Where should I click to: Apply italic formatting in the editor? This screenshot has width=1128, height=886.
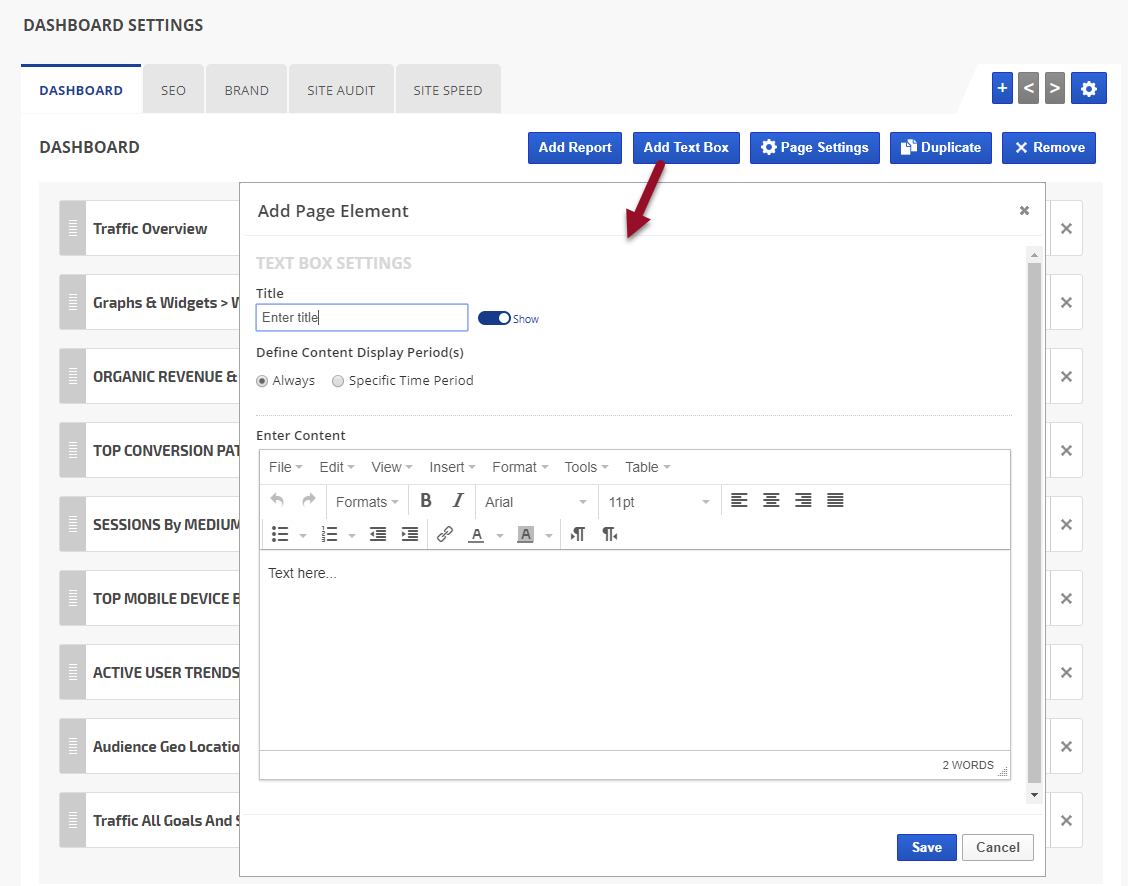point(458,501)
